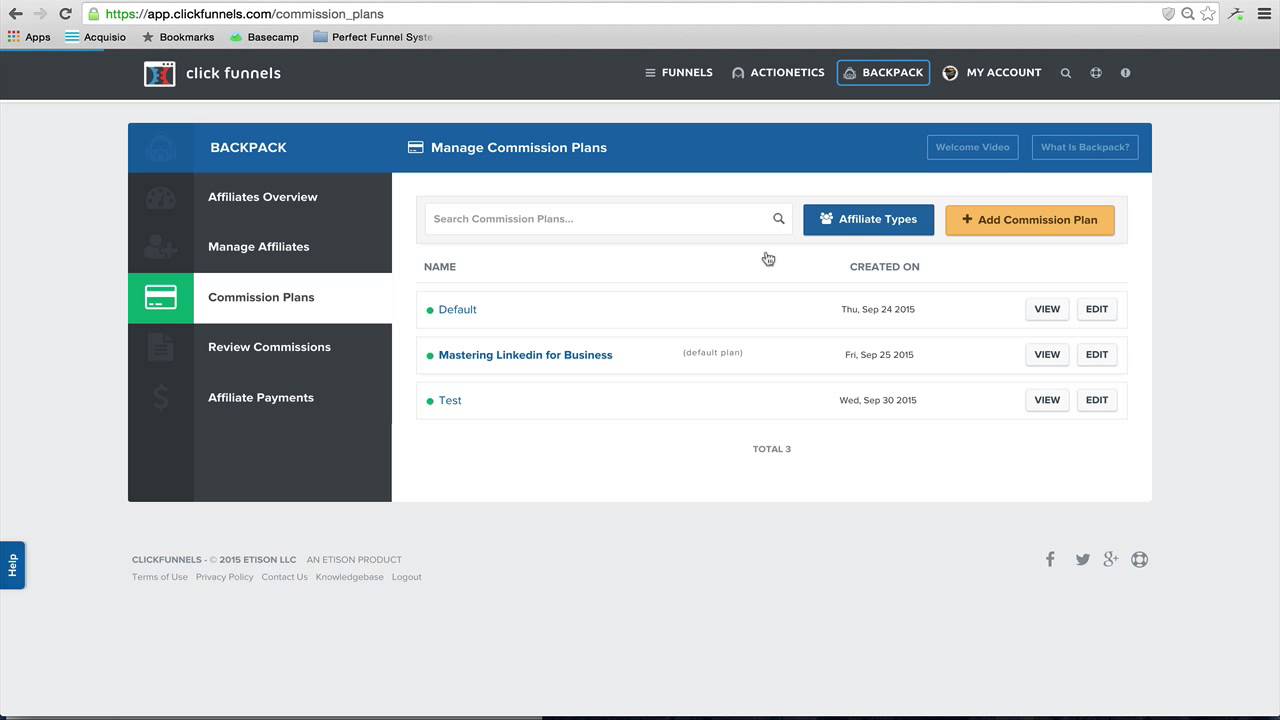The height and width of the screenshot is (720, 1280).
Task: Click the Manage Affiliates add-user icon
Action: 161,247
